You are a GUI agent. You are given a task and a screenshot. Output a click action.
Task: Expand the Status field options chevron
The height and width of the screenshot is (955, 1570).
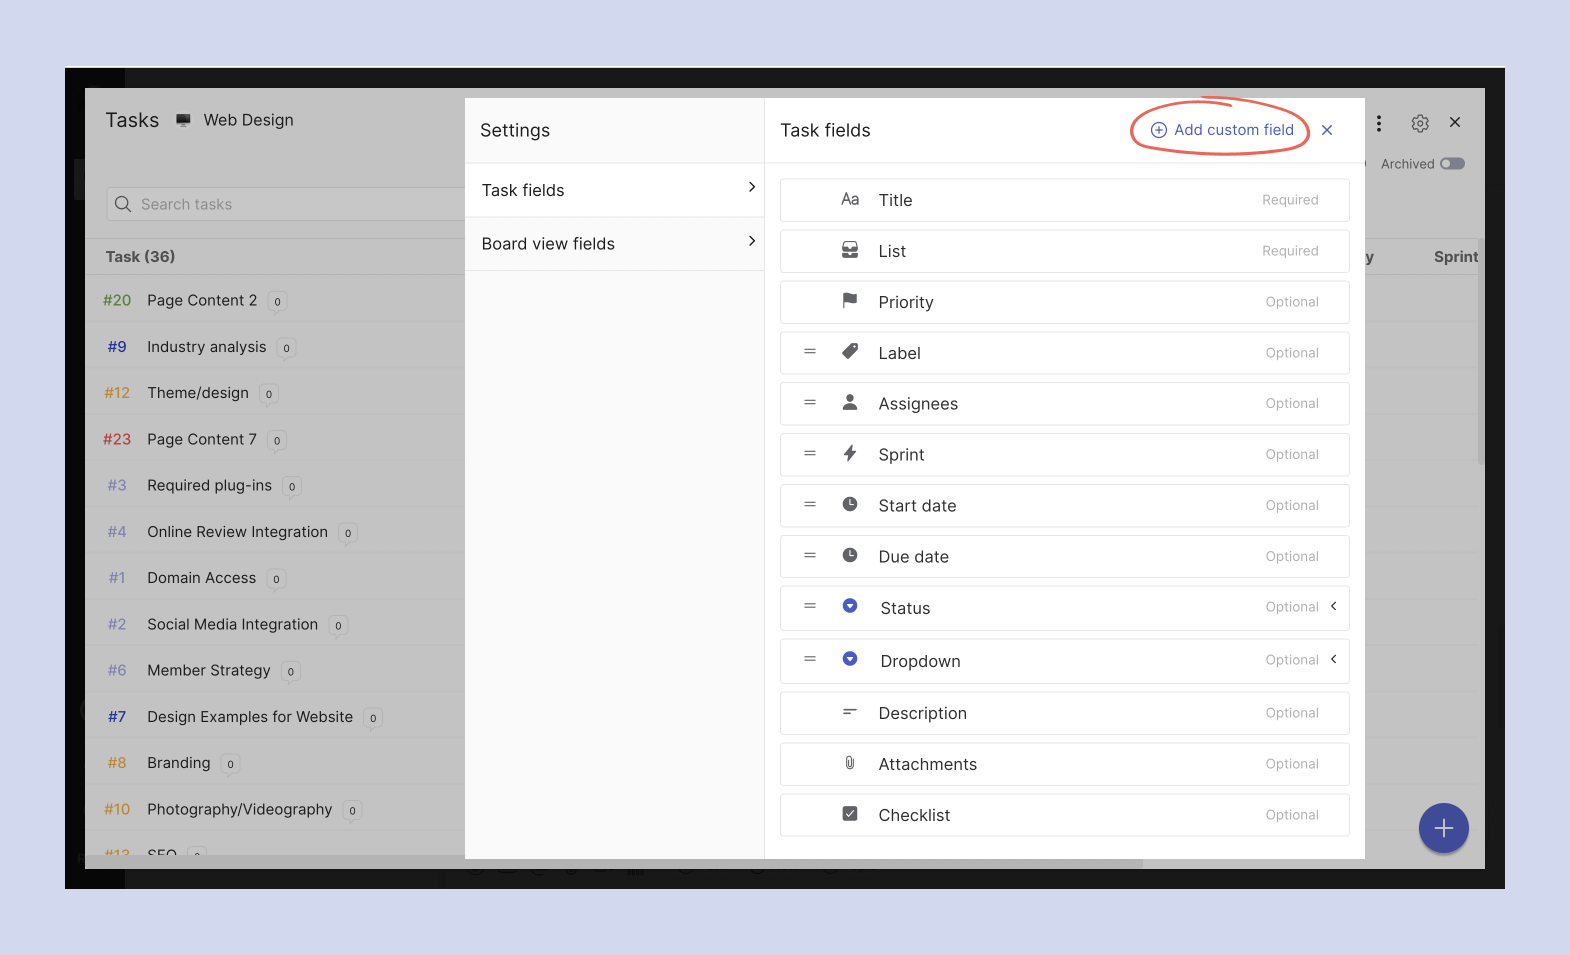1333,607
